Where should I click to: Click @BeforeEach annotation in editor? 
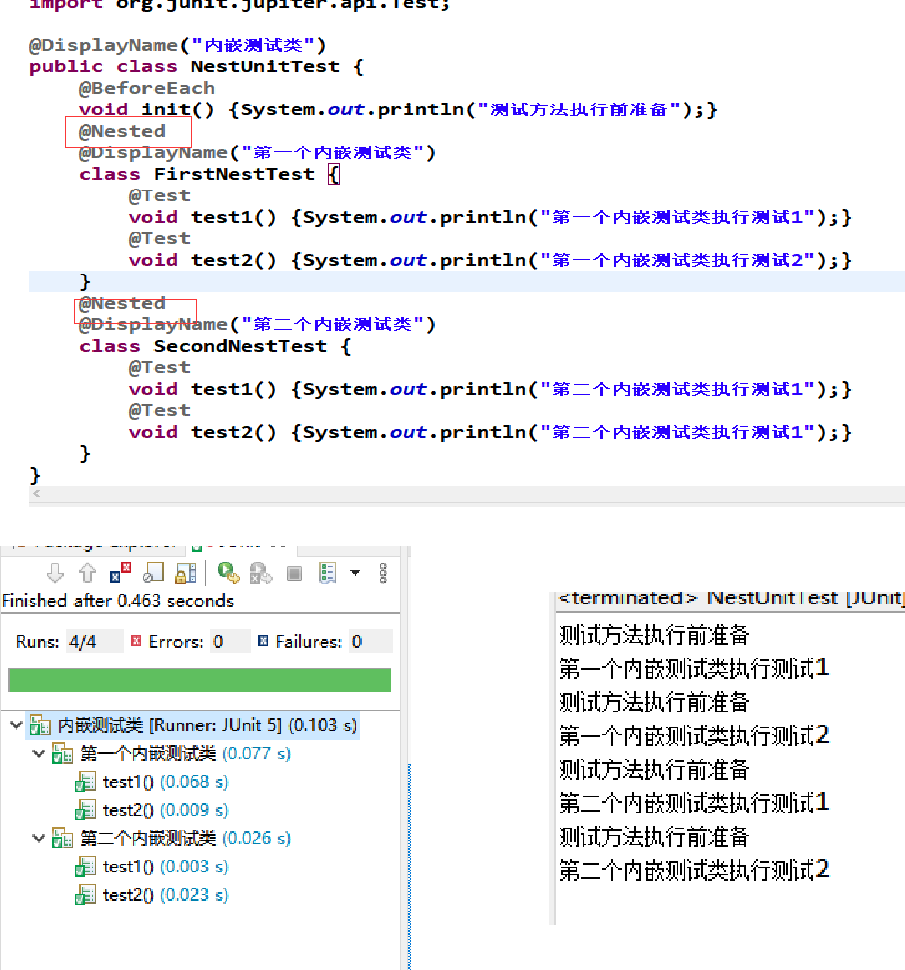point(147,88)
